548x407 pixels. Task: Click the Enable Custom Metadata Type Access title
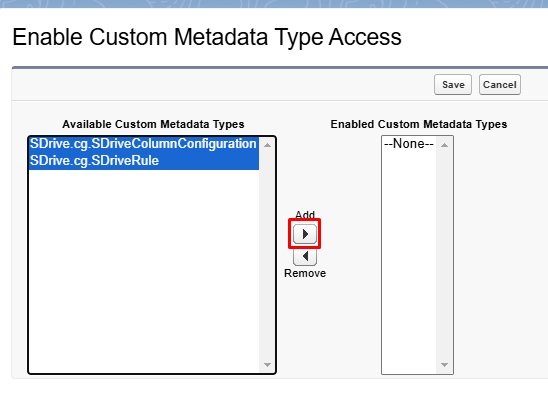pyautogui.click(x=207, y=37)
